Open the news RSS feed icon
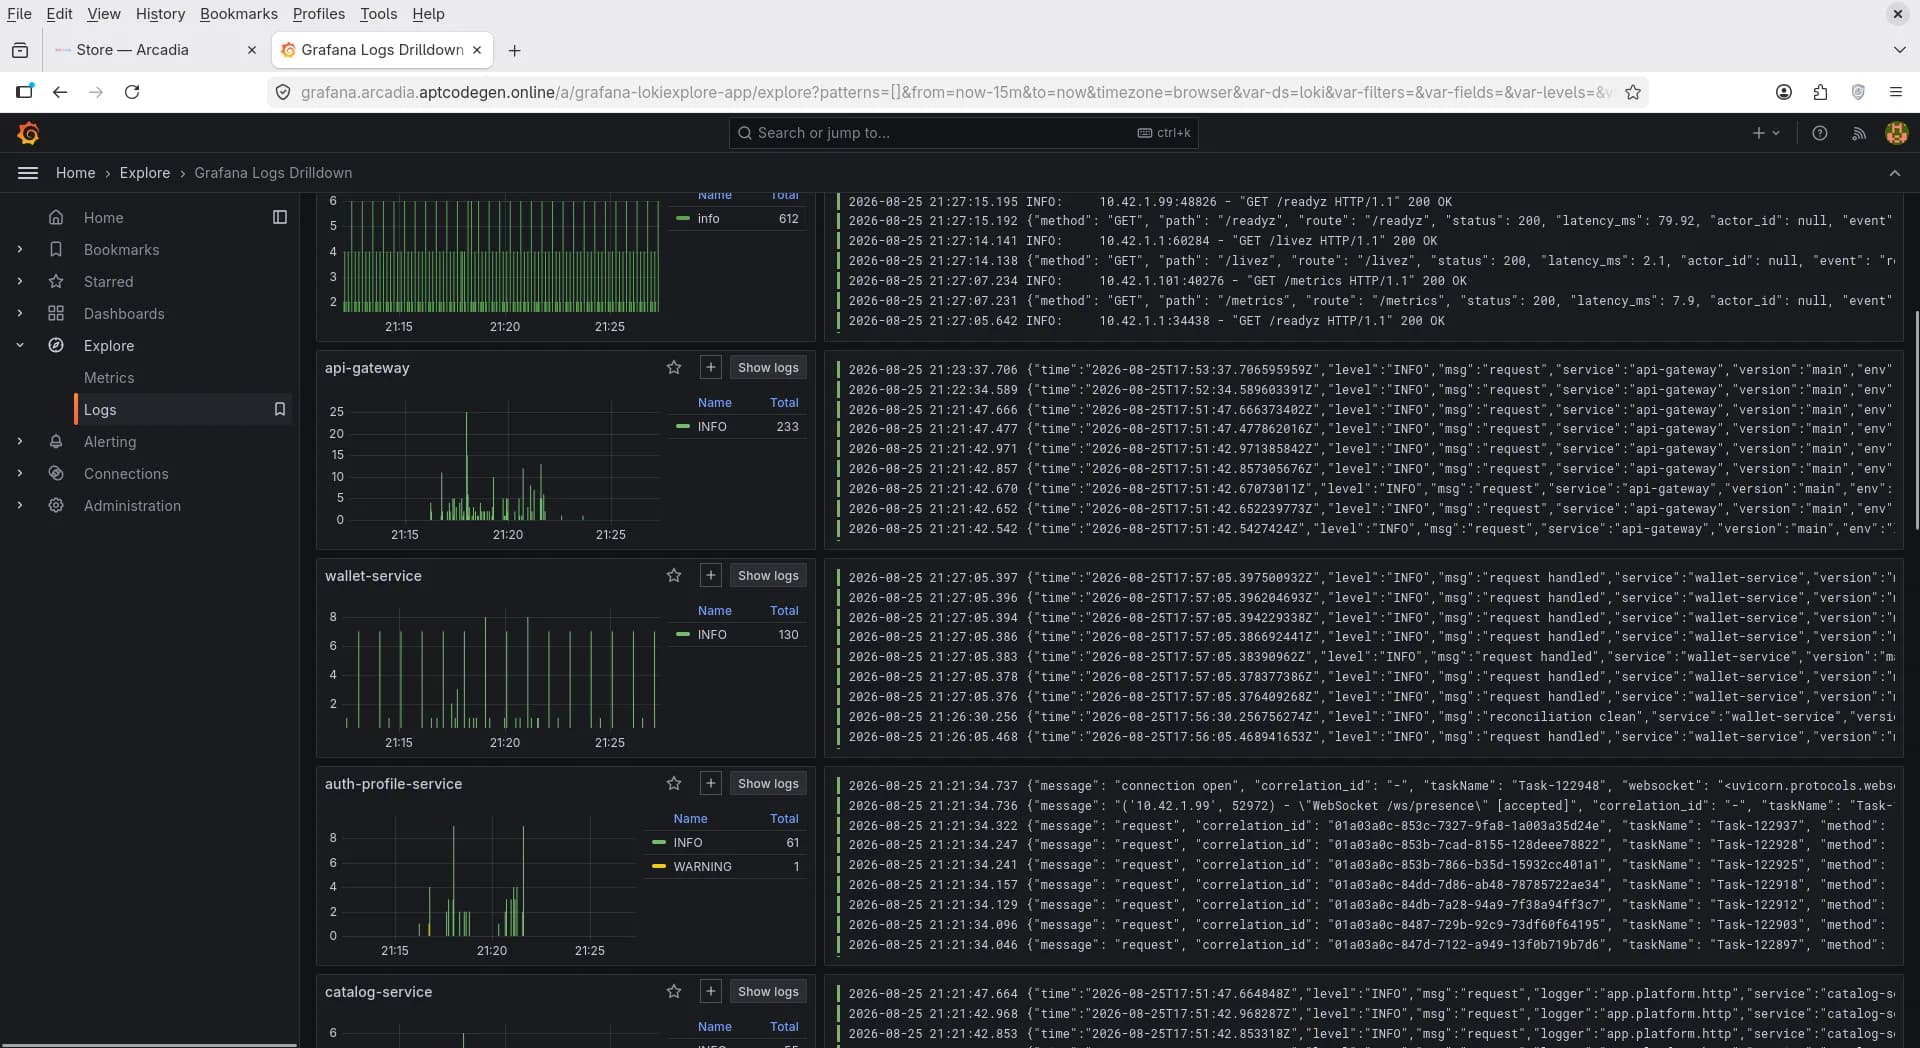The width and height of the screenshot is (1920, 1048). pyautogui.click(x=1859, y=133)
